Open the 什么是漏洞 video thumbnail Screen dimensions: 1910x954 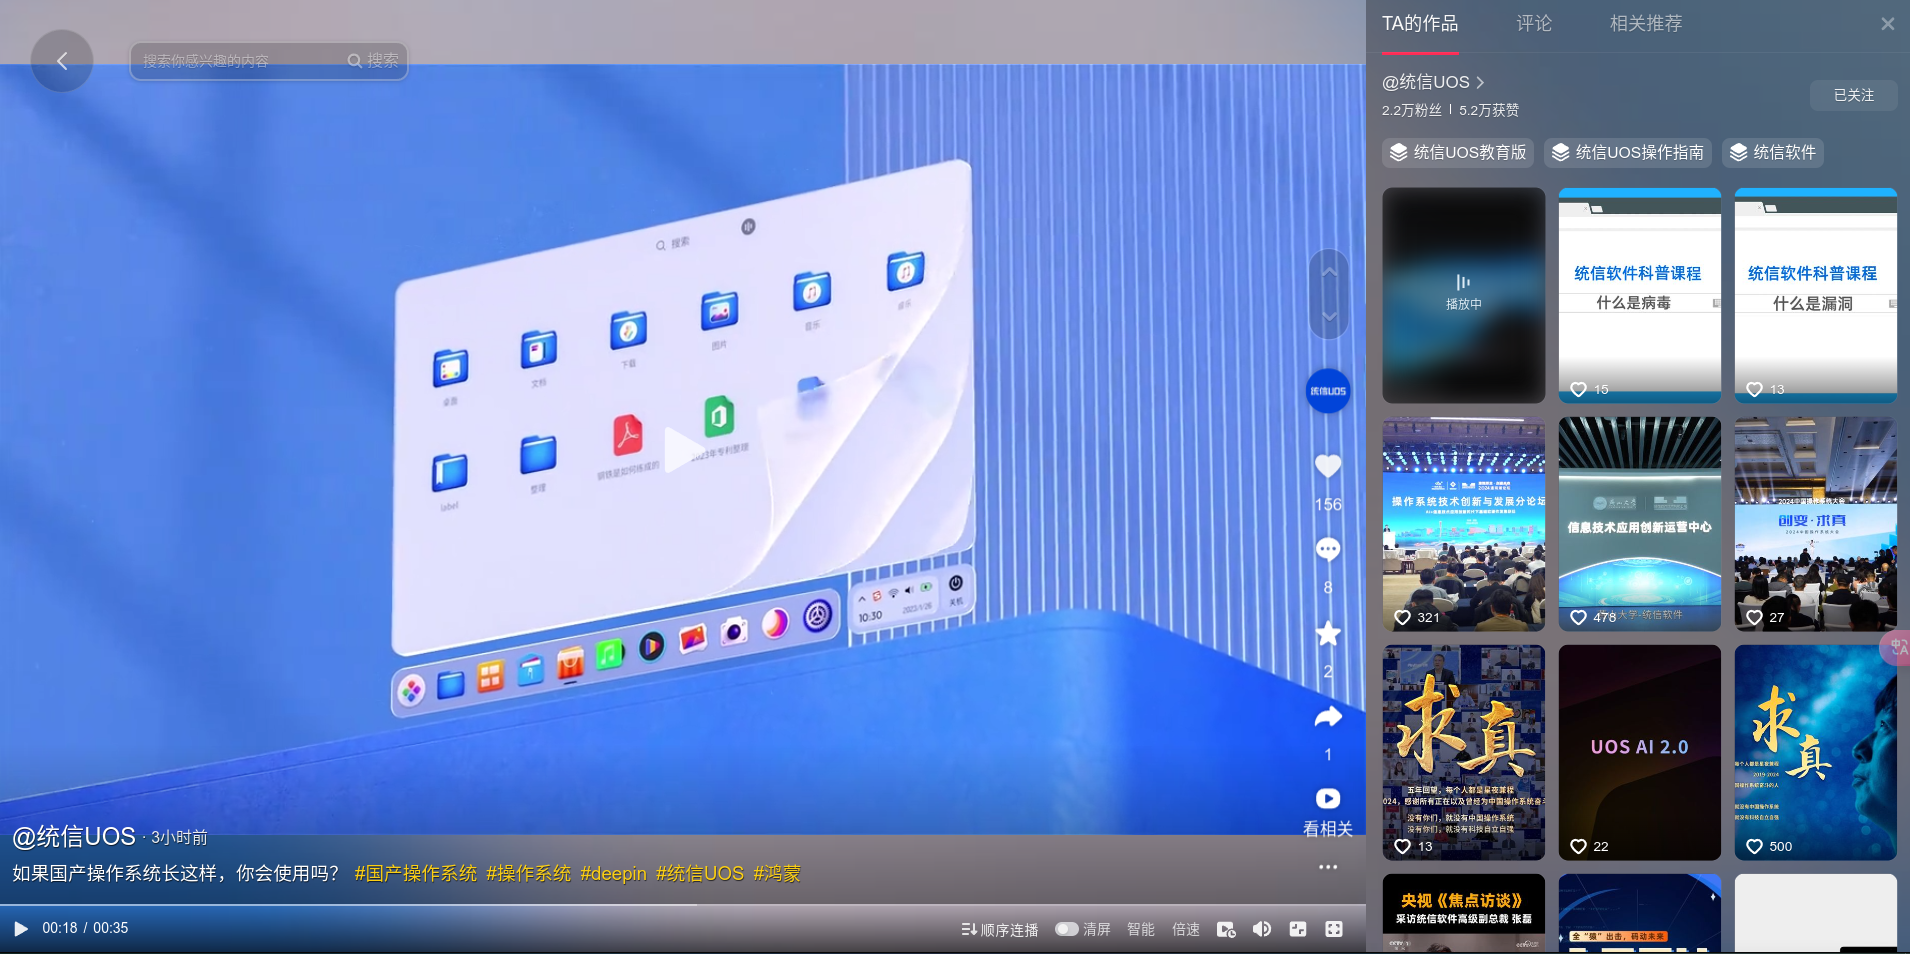pyautogui.click(x=1816, y=295)
